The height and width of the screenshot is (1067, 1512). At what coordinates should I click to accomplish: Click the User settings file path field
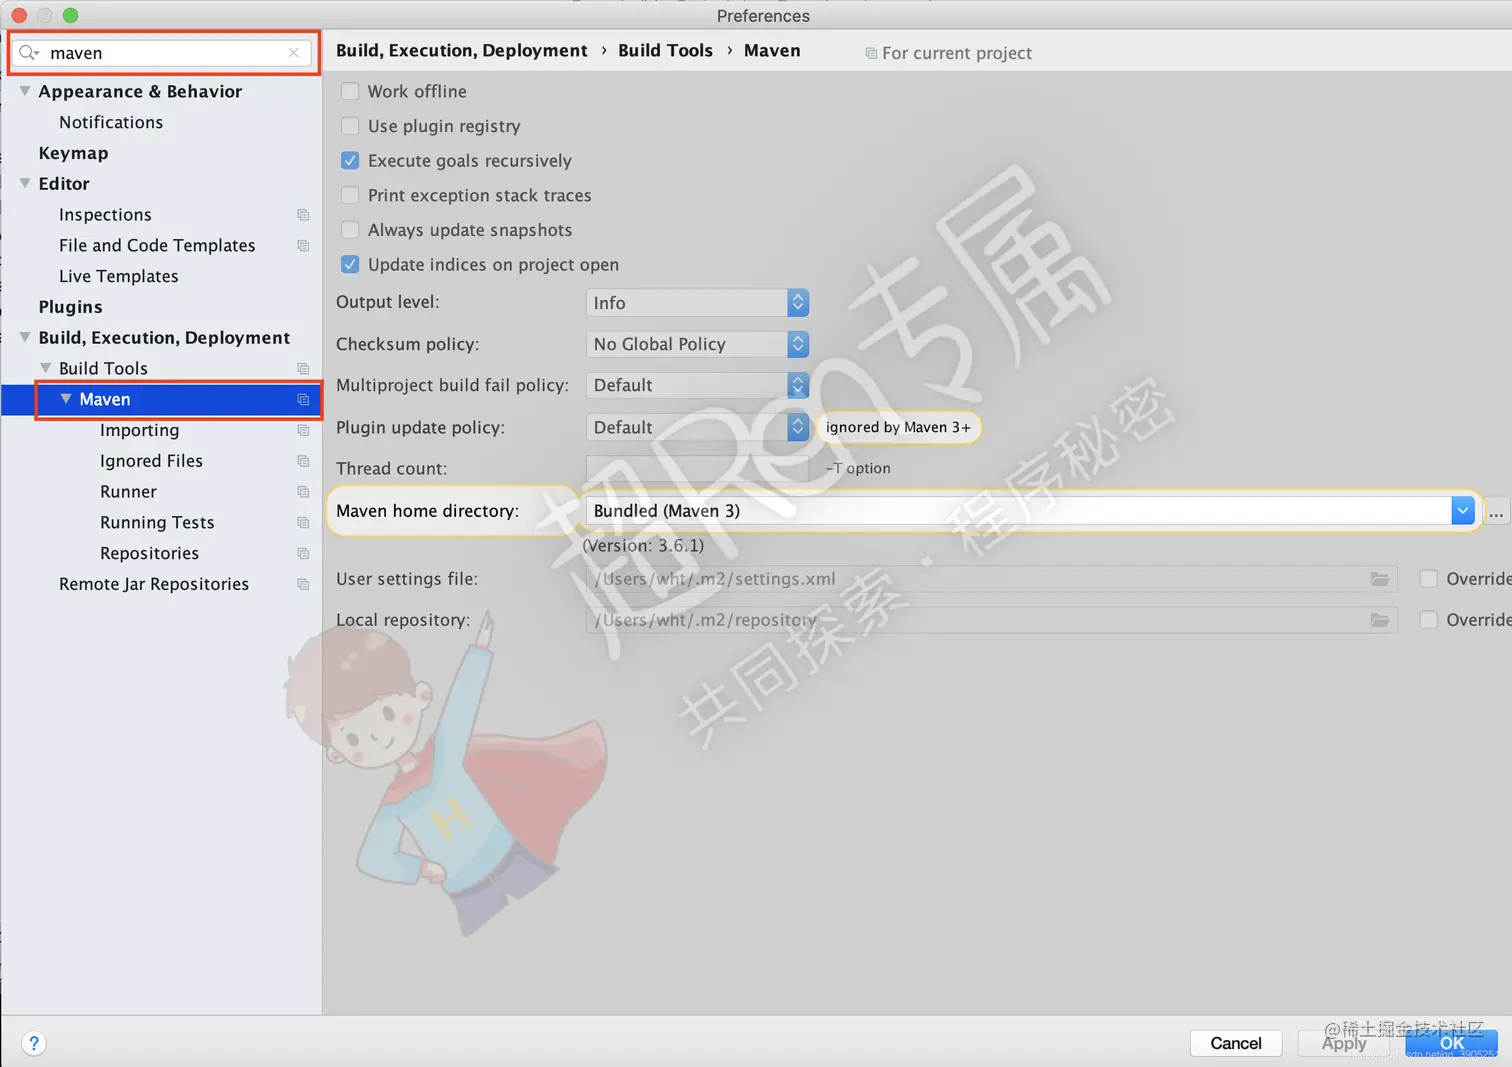(x=991, y=579)
